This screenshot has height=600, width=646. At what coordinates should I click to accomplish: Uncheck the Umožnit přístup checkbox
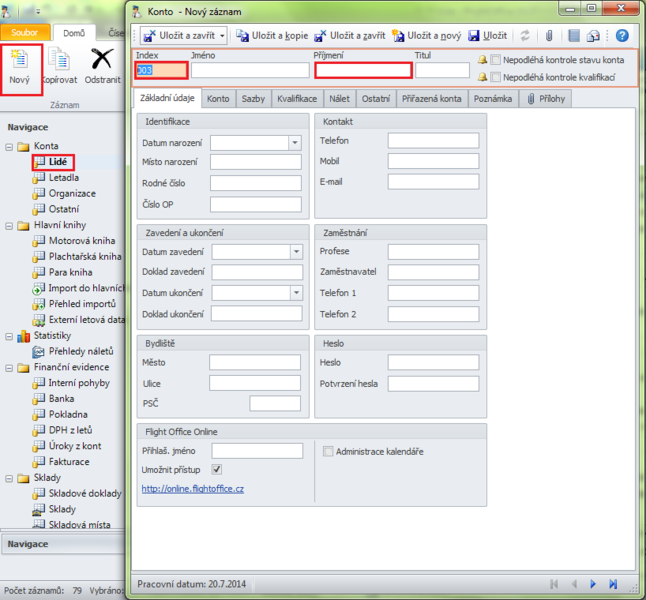pyautogui.click(x=217, y=469)
